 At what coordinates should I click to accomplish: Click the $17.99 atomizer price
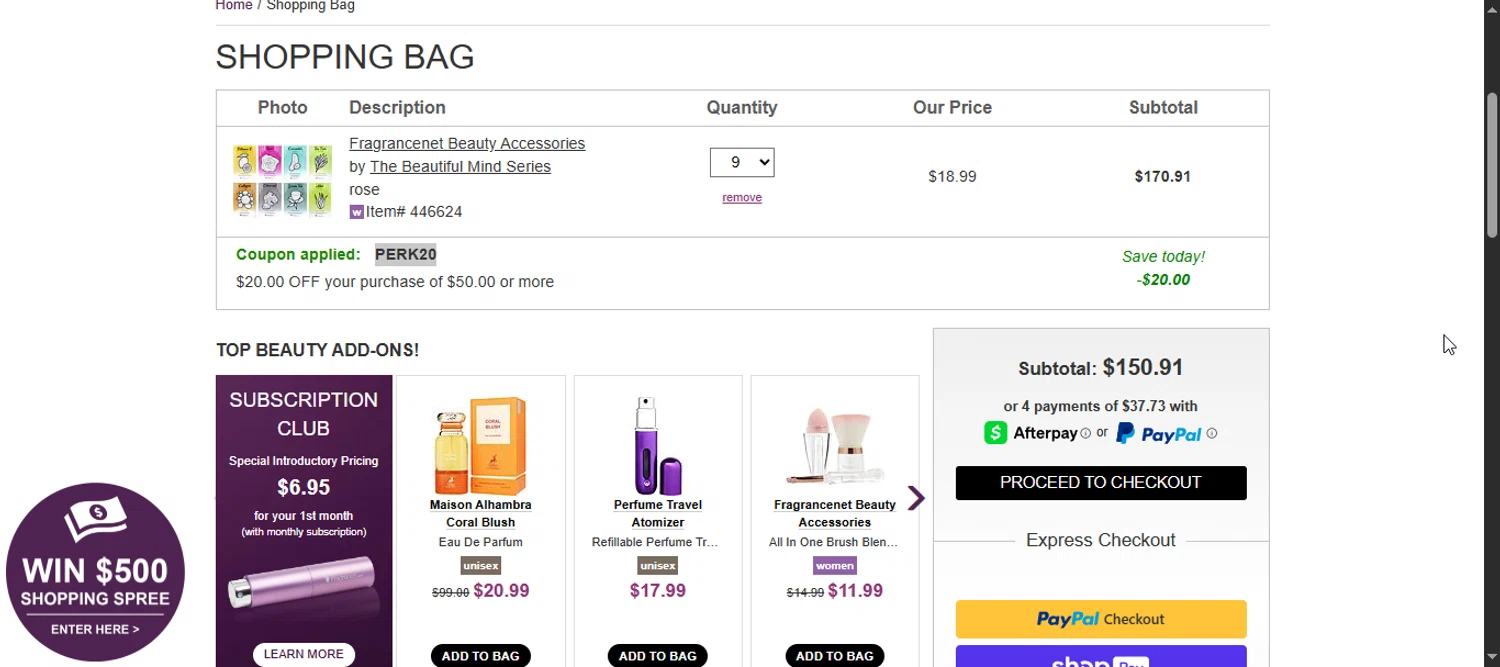tap(658, 591)
